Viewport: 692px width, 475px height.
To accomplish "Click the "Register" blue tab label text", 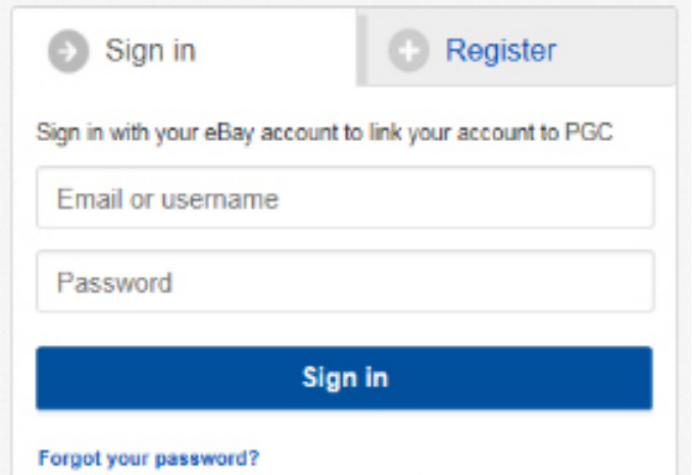I will [x=500, y=50].
